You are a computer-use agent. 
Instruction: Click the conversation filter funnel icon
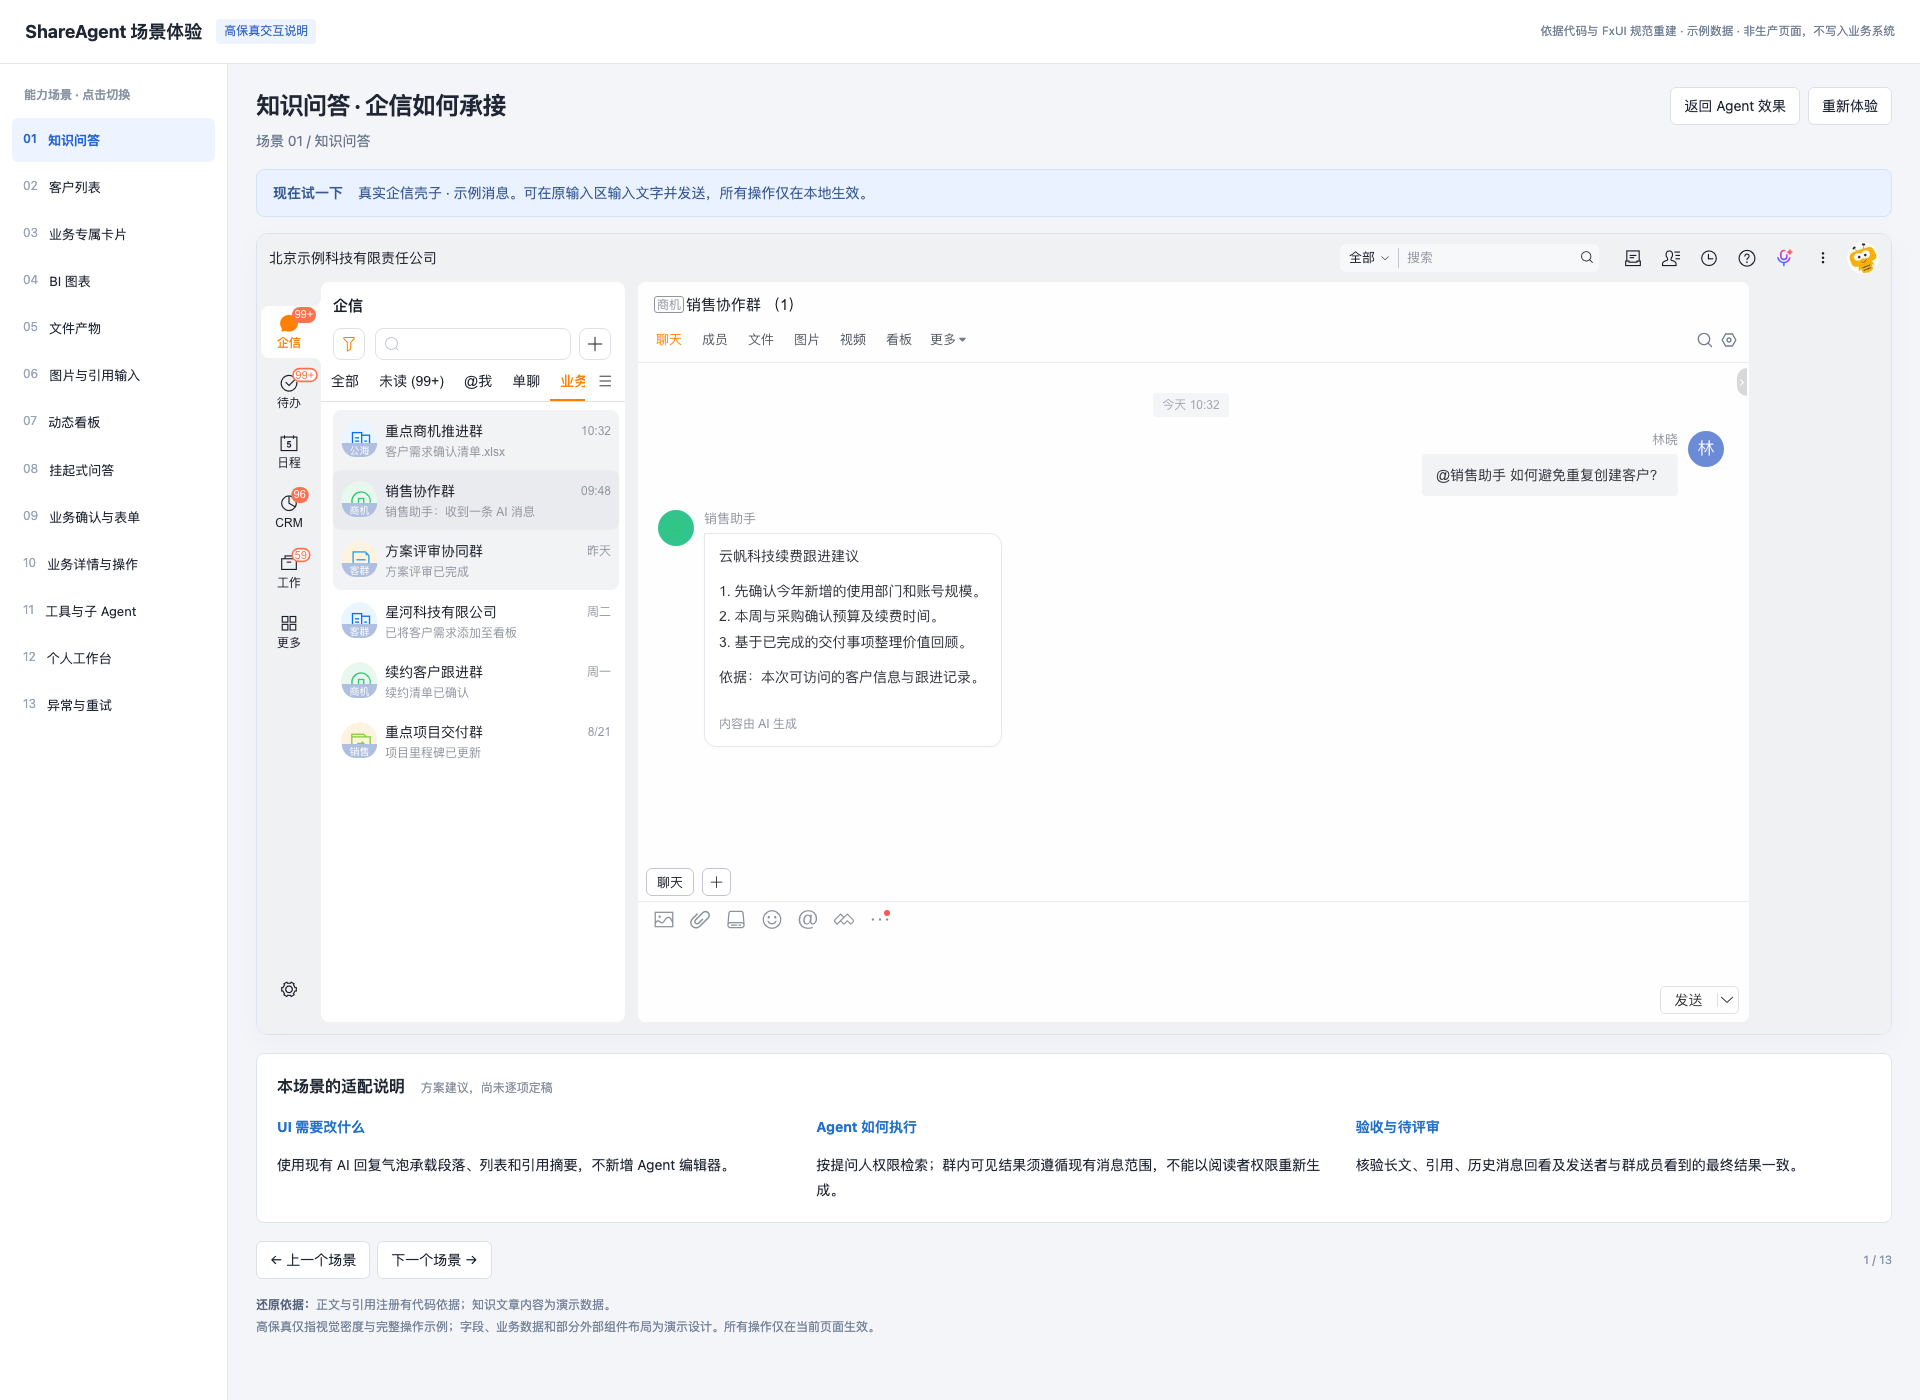(x=349, y=344)
